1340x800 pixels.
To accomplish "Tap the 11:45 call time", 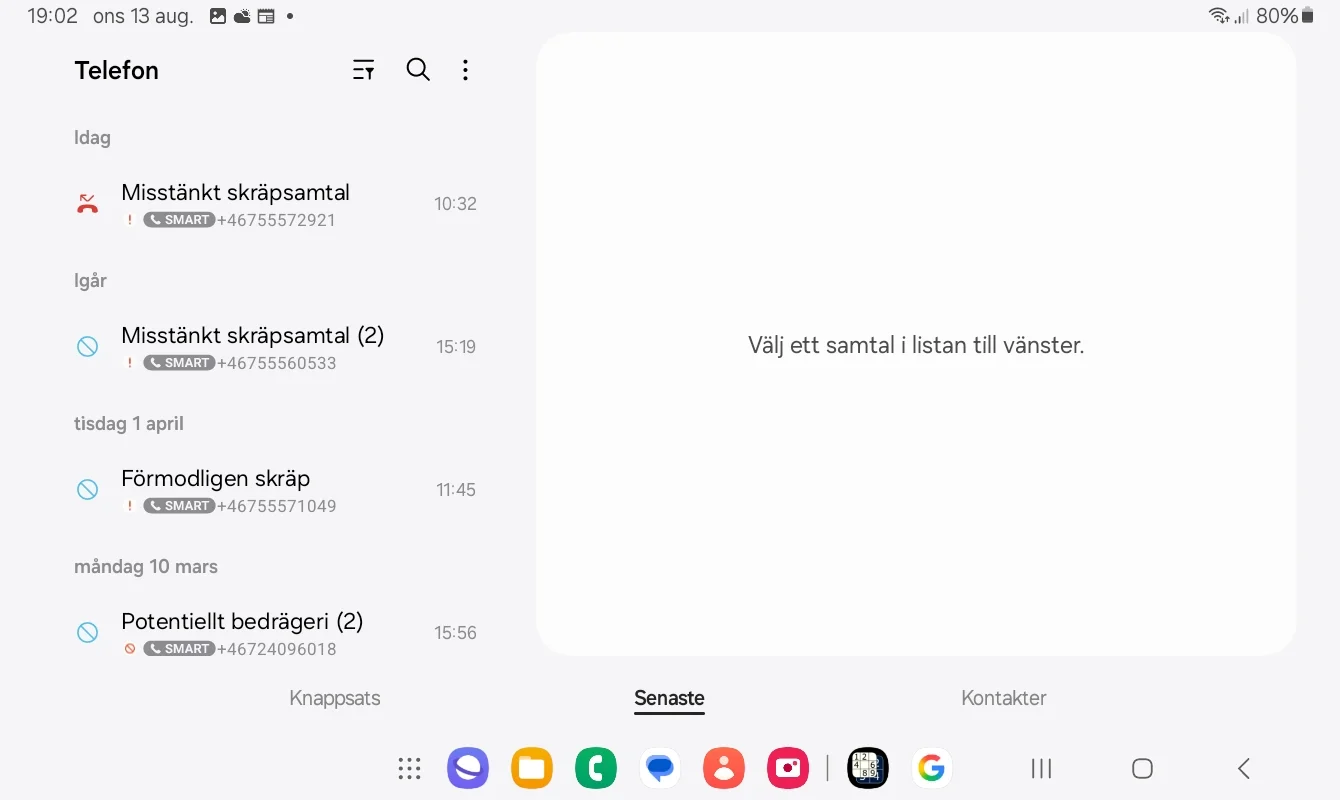I will 456,490.
